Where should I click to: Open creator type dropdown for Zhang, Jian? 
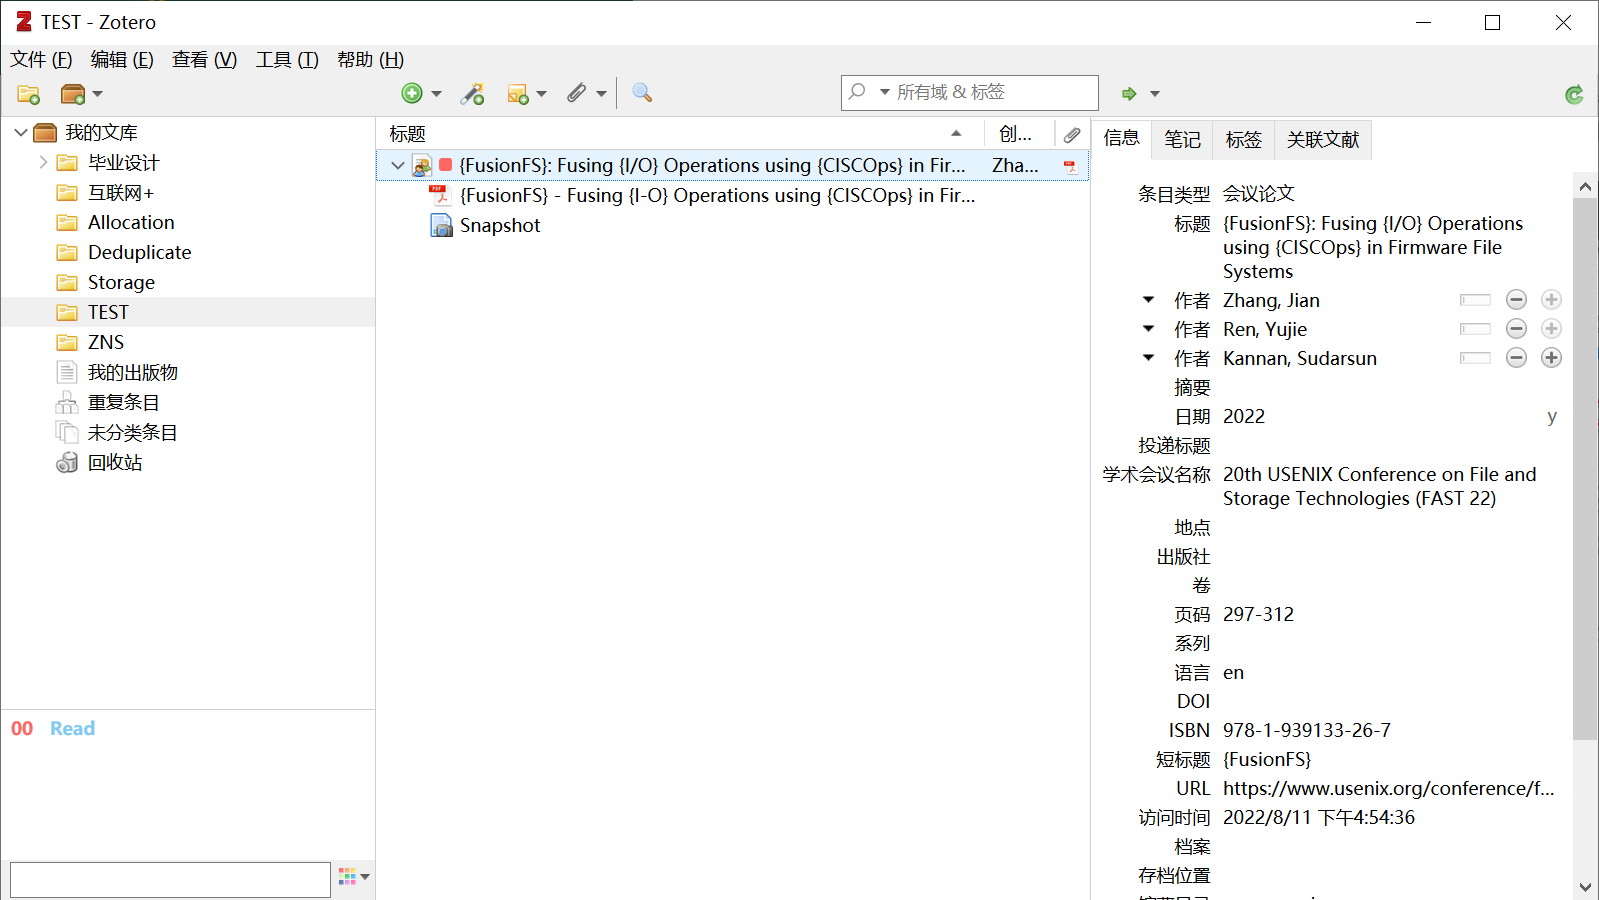[x=1148, y=300]
